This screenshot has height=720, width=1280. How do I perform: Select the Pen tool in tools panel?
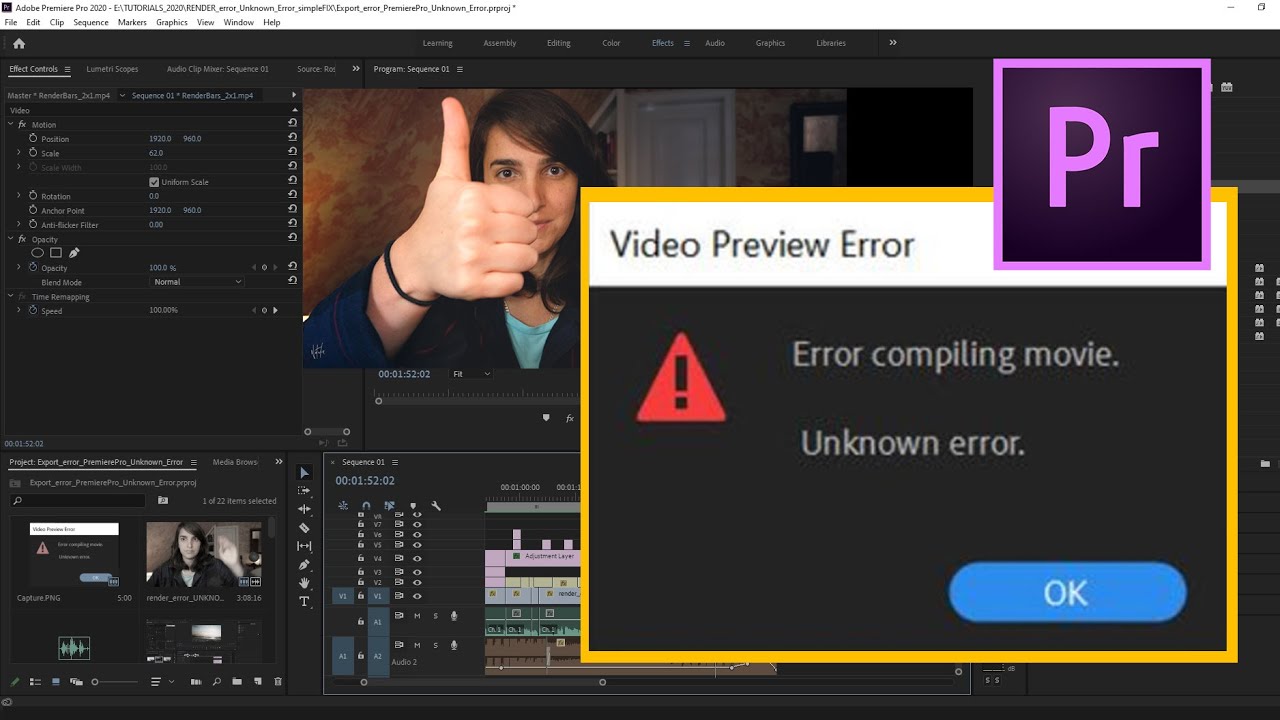click(304, 565)
